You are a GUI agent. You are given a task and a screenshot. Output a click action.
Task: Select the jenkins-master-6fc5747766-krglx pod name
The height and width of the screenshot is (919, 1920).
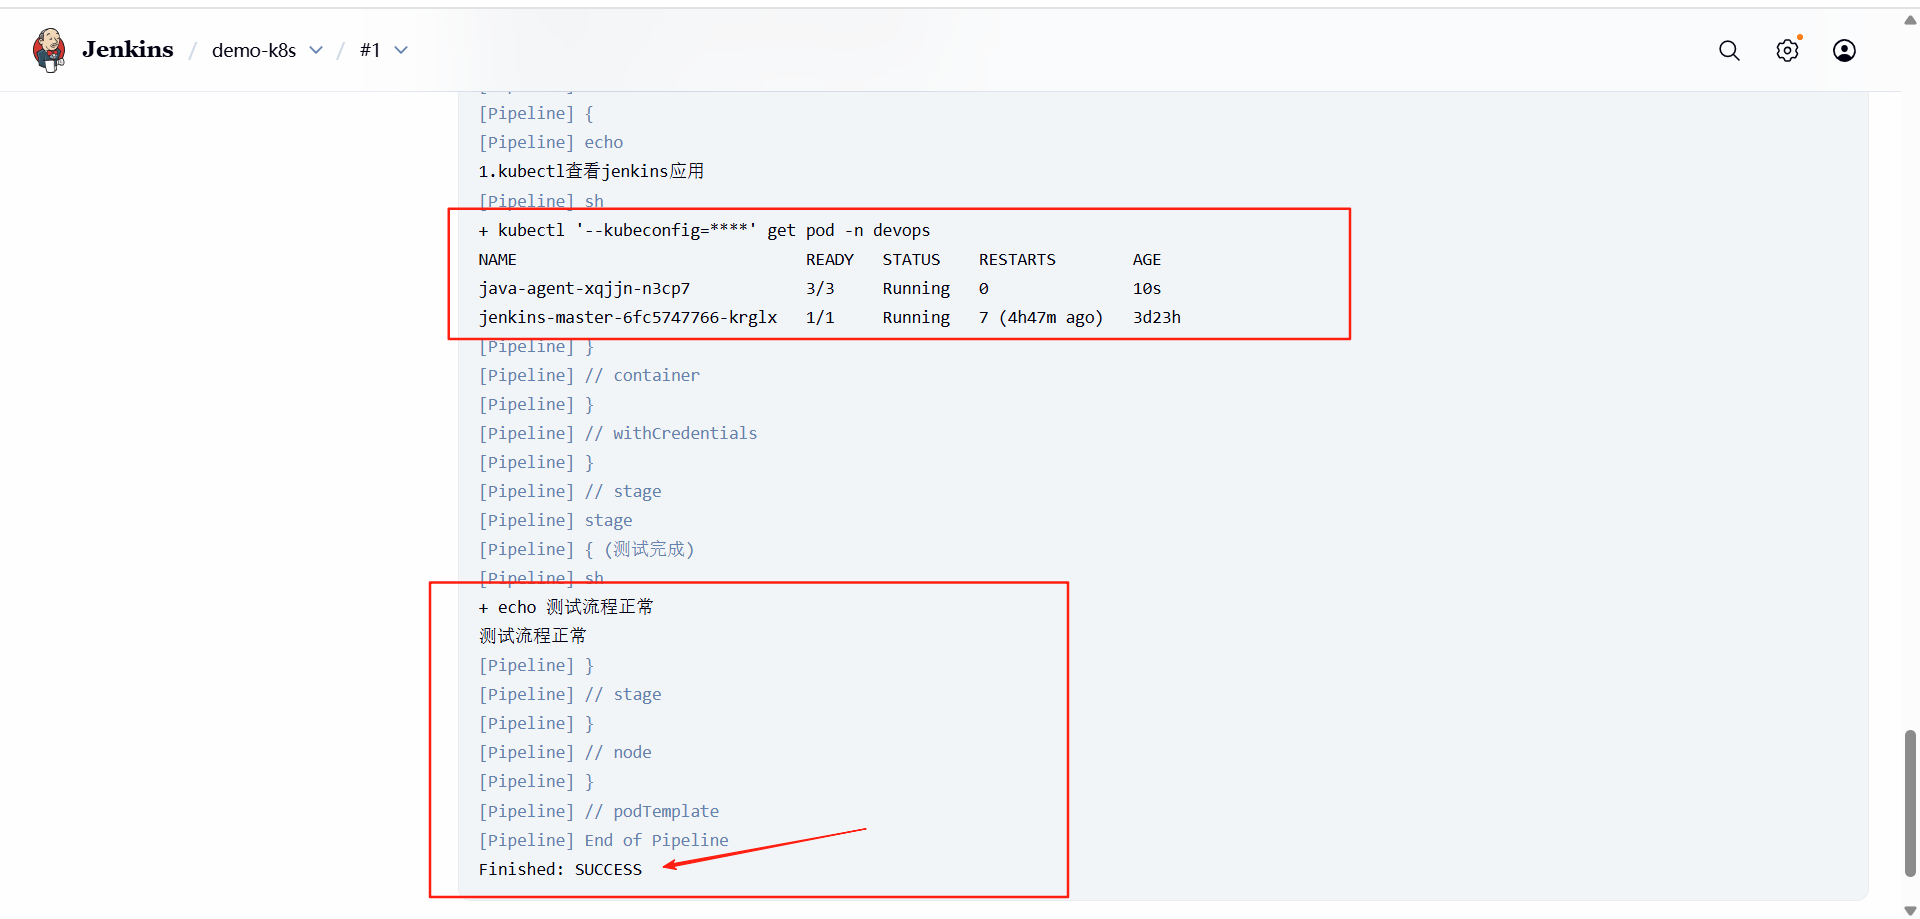coord(627,317)
